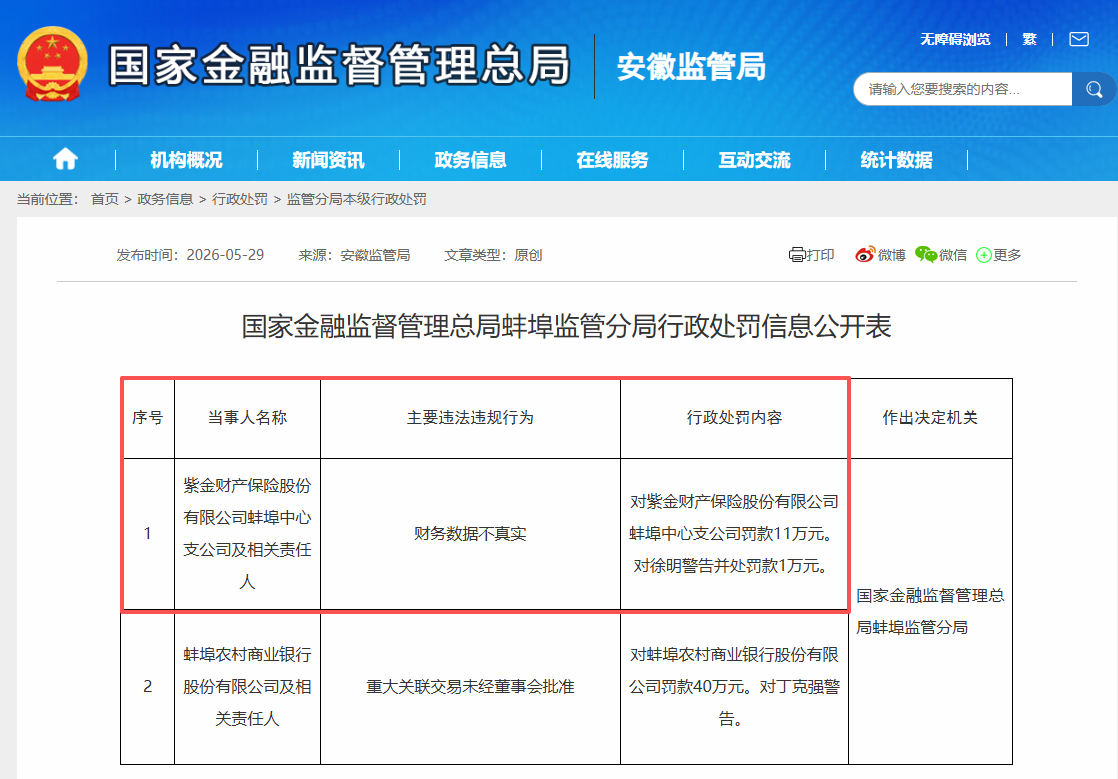Switch to traditional Chinese via 繁
The image size is (1118, 779).
pos(1029,39)
